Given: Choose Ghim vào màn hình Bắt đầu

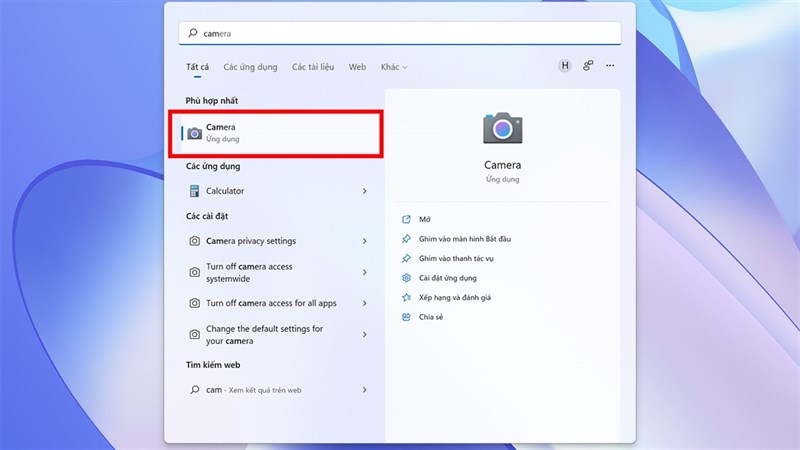Looking at the screenshot, I should point(465,239).
